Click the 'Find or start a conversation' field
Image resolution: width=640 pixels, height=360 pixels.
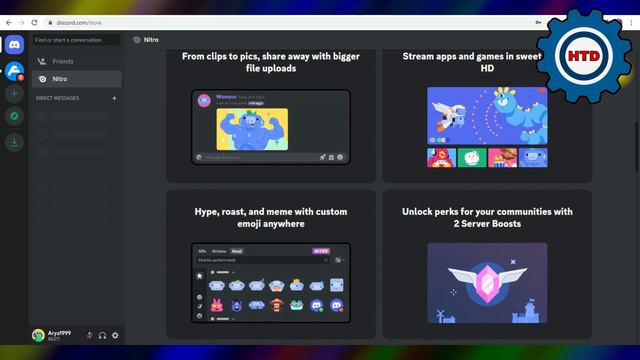[x=76, y=40]
